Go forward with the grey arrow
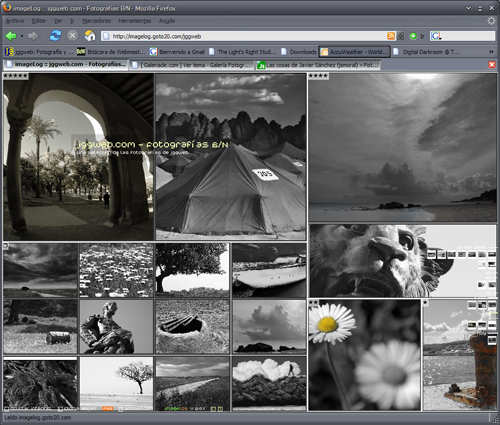Screen dimensions: 500x425 coord(33,36)
